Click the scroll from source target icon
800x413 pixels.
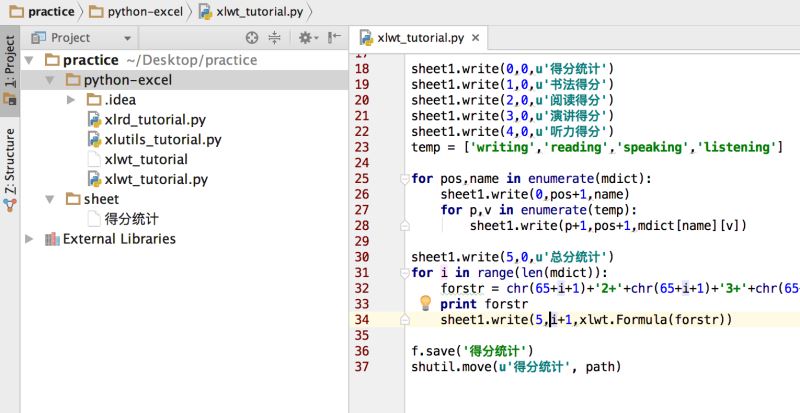[x=252, y=37]
